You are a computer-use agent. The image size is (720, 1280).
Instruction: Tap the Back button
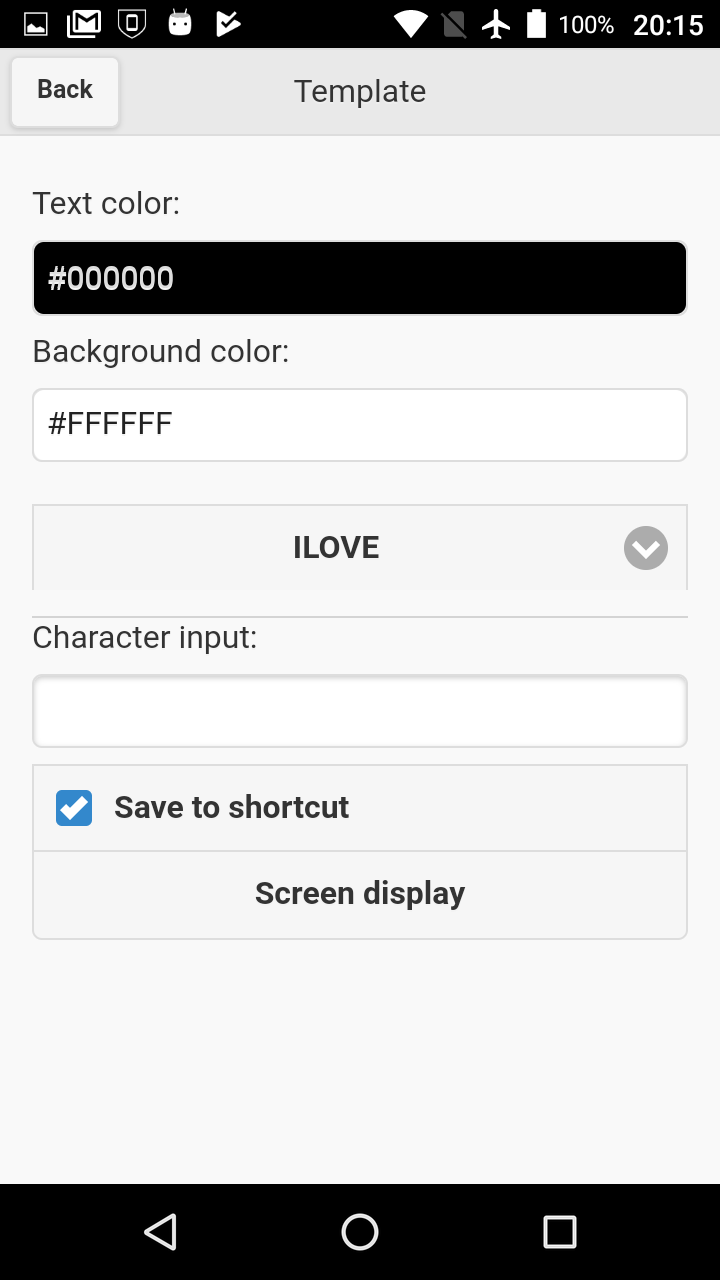[x=65, y=91]
